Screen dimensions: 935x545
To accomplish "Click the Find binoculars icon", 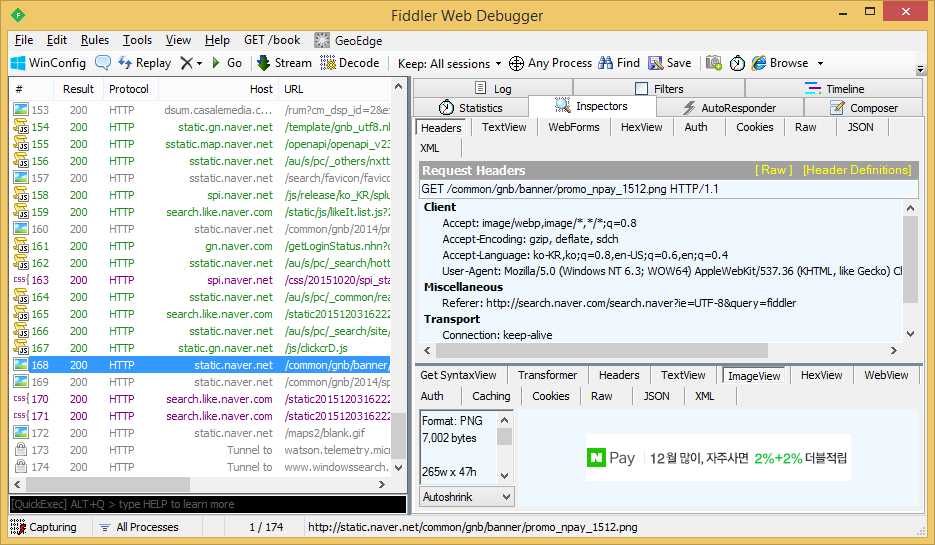I will (x=606, y=63).
